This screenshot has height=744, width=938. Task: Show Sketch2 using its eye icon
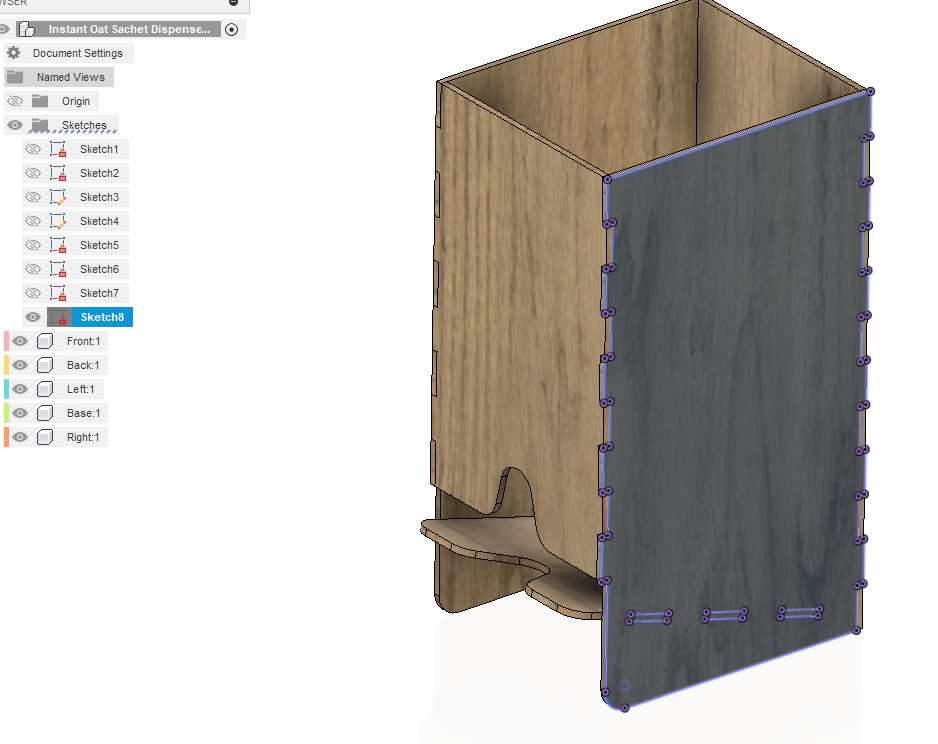pyautogui.click(x=33, y=173)
